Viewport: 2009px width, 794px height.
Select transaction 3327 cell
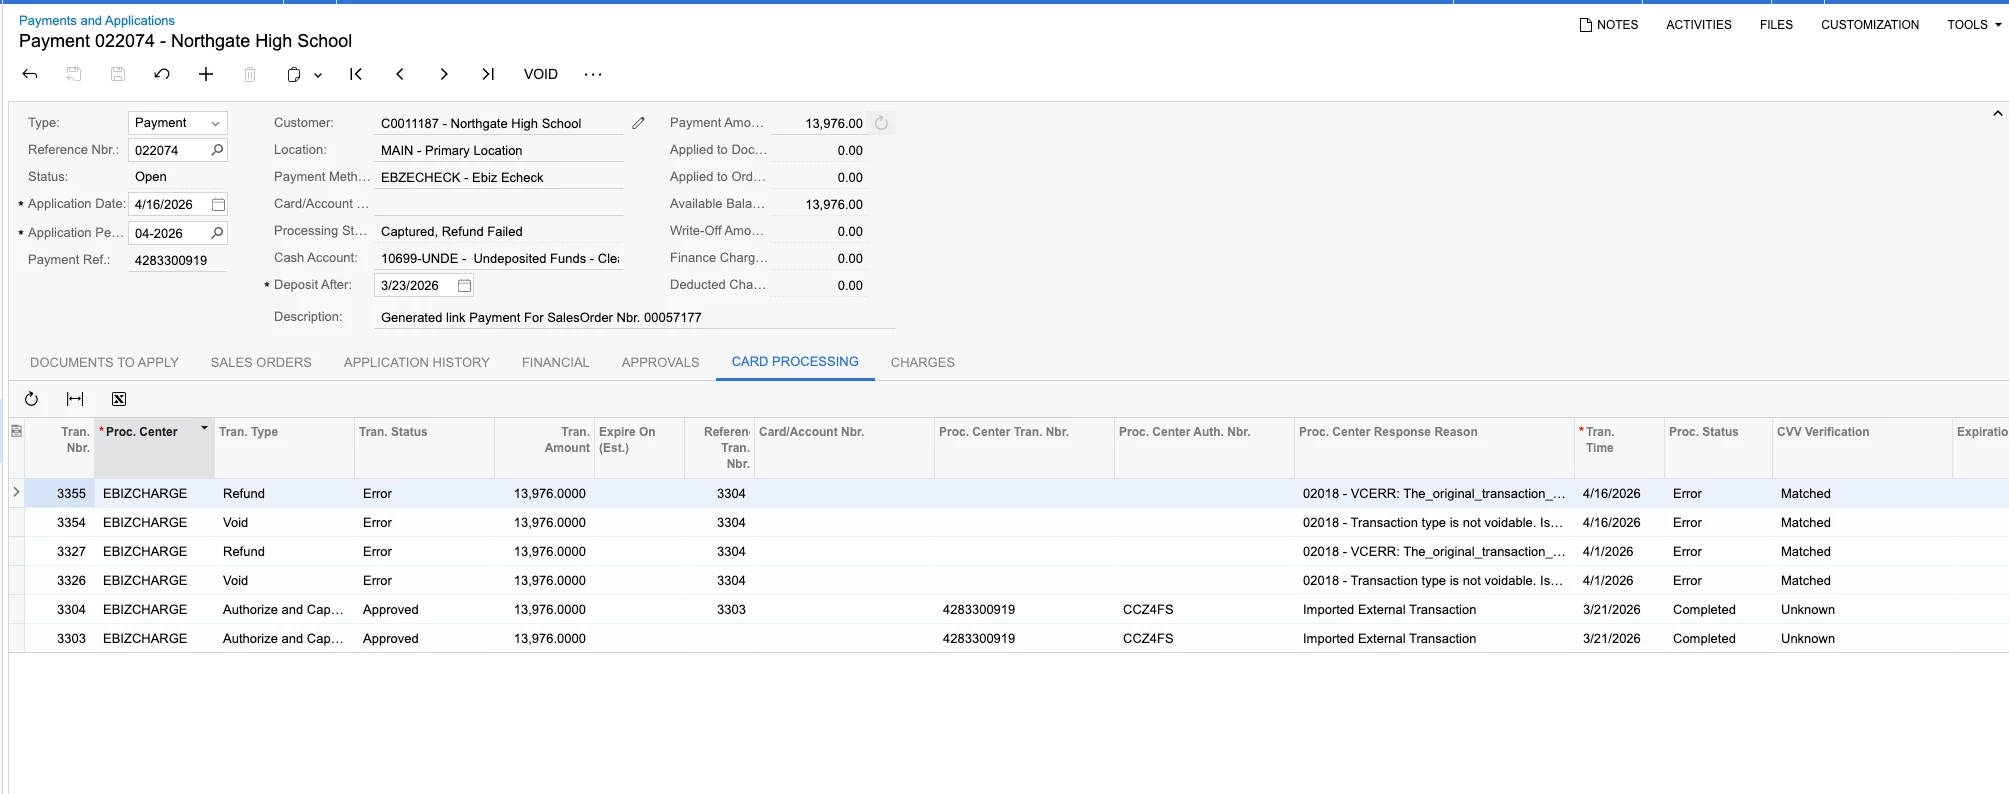[x=59, y=551]
